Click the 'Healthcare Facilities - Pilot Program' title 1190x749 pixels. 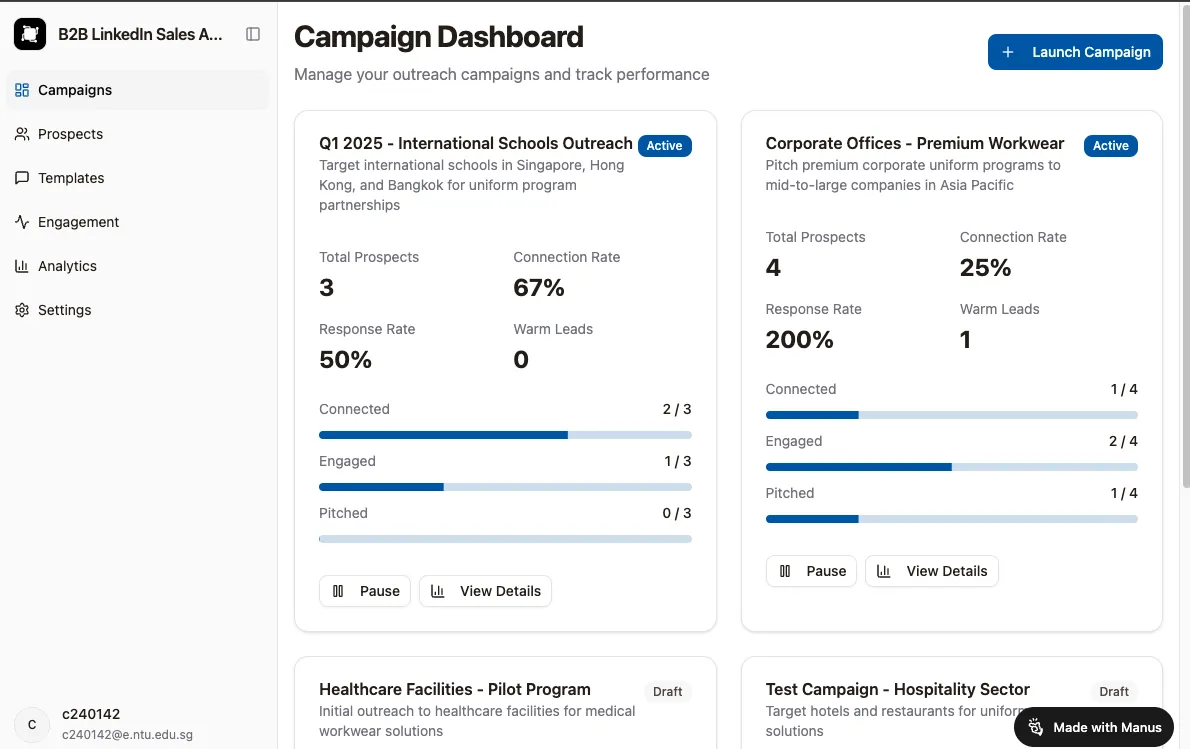click(455, 689)
